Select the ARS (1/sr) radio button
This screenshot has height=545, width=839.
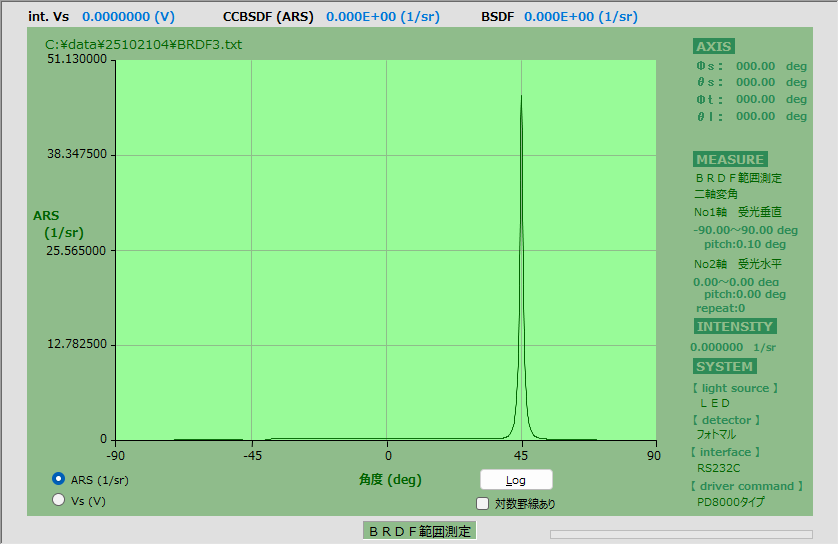tap(59, 479)
